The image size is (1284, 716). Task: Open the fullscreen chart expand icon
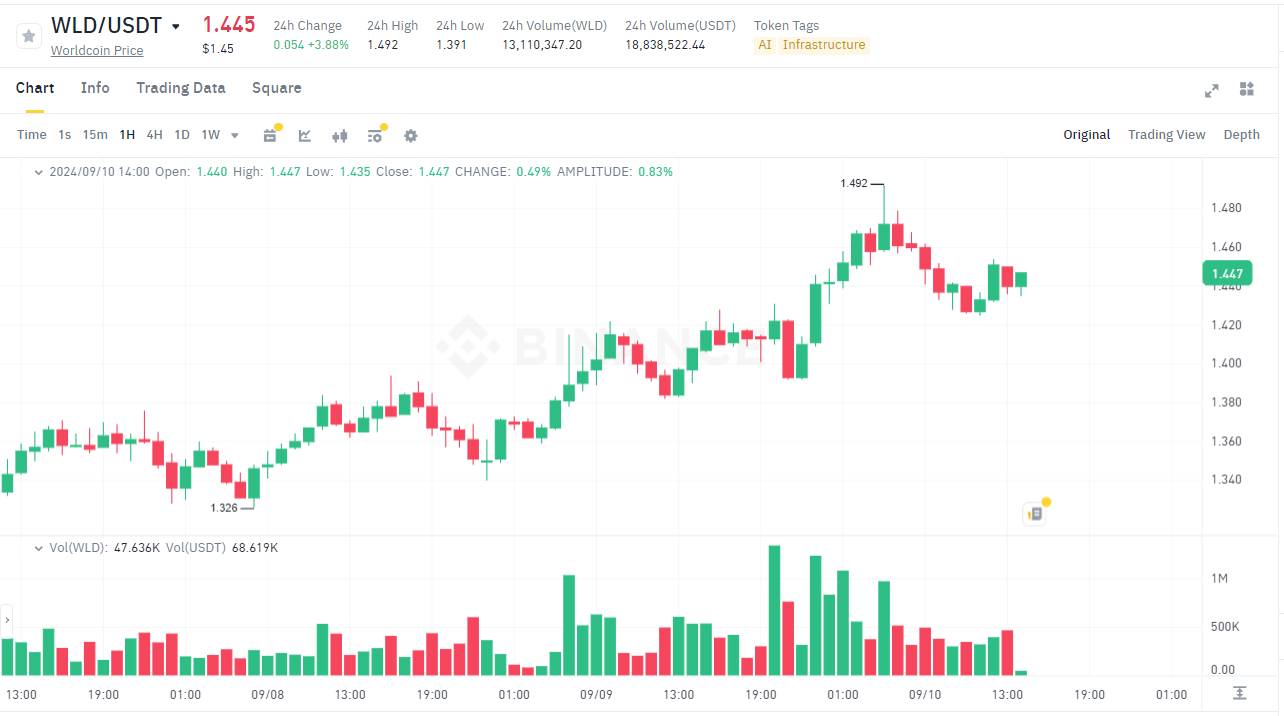1212,90
